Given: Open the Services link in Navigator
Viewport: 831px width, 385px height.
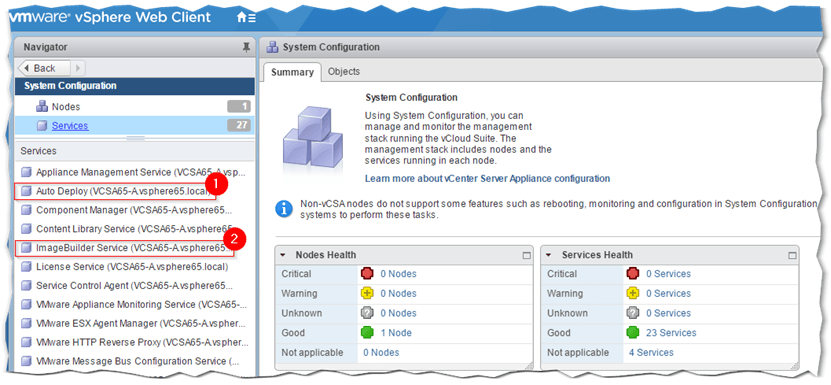Looking at the screenshot, I should pos(70,126).
